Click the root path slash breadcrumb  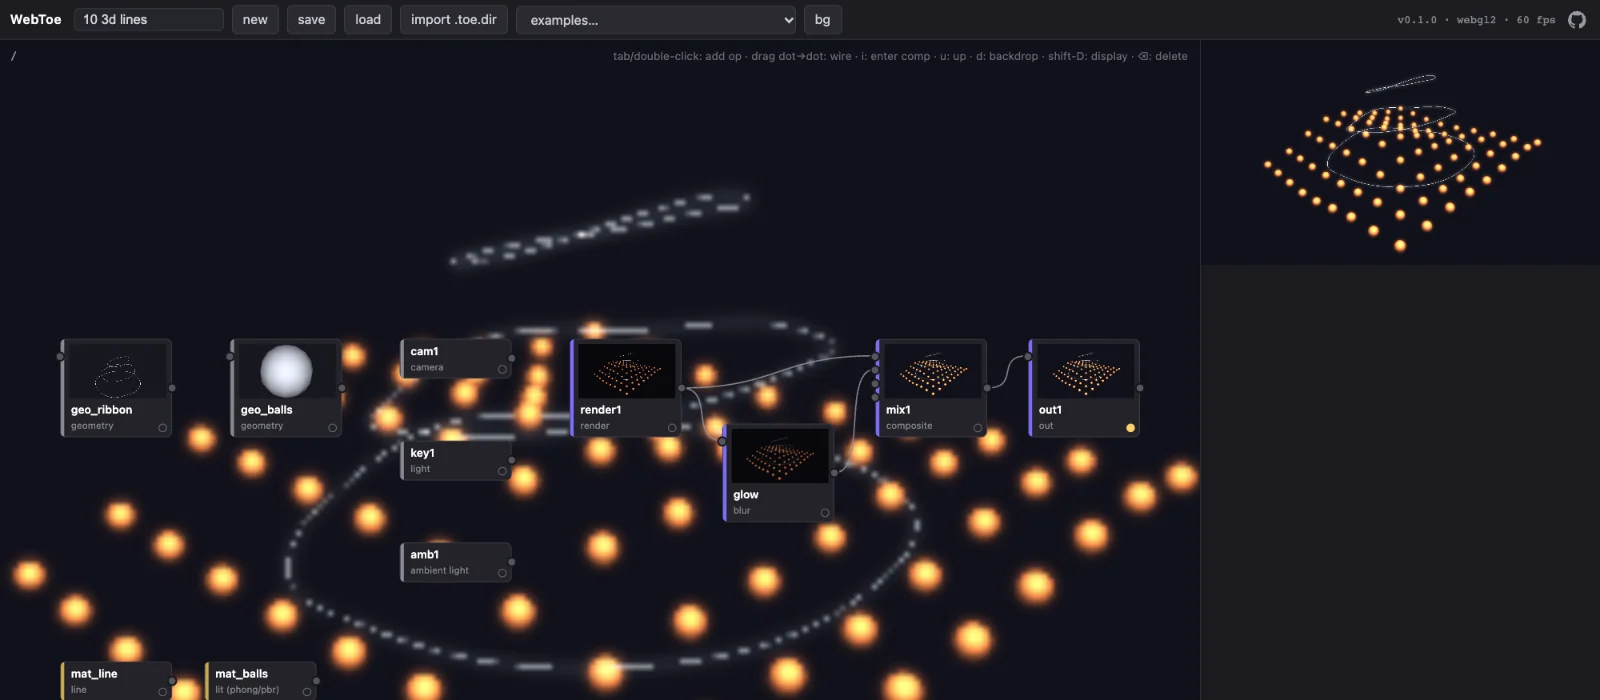point(13,56)
